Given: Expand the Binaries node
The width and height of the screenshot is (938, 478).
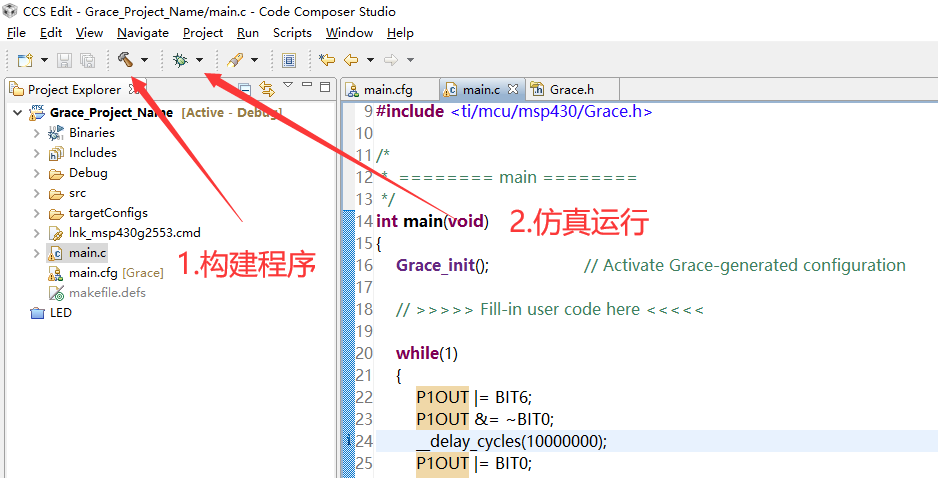Looking at the screenshot, I should [37, 133].
